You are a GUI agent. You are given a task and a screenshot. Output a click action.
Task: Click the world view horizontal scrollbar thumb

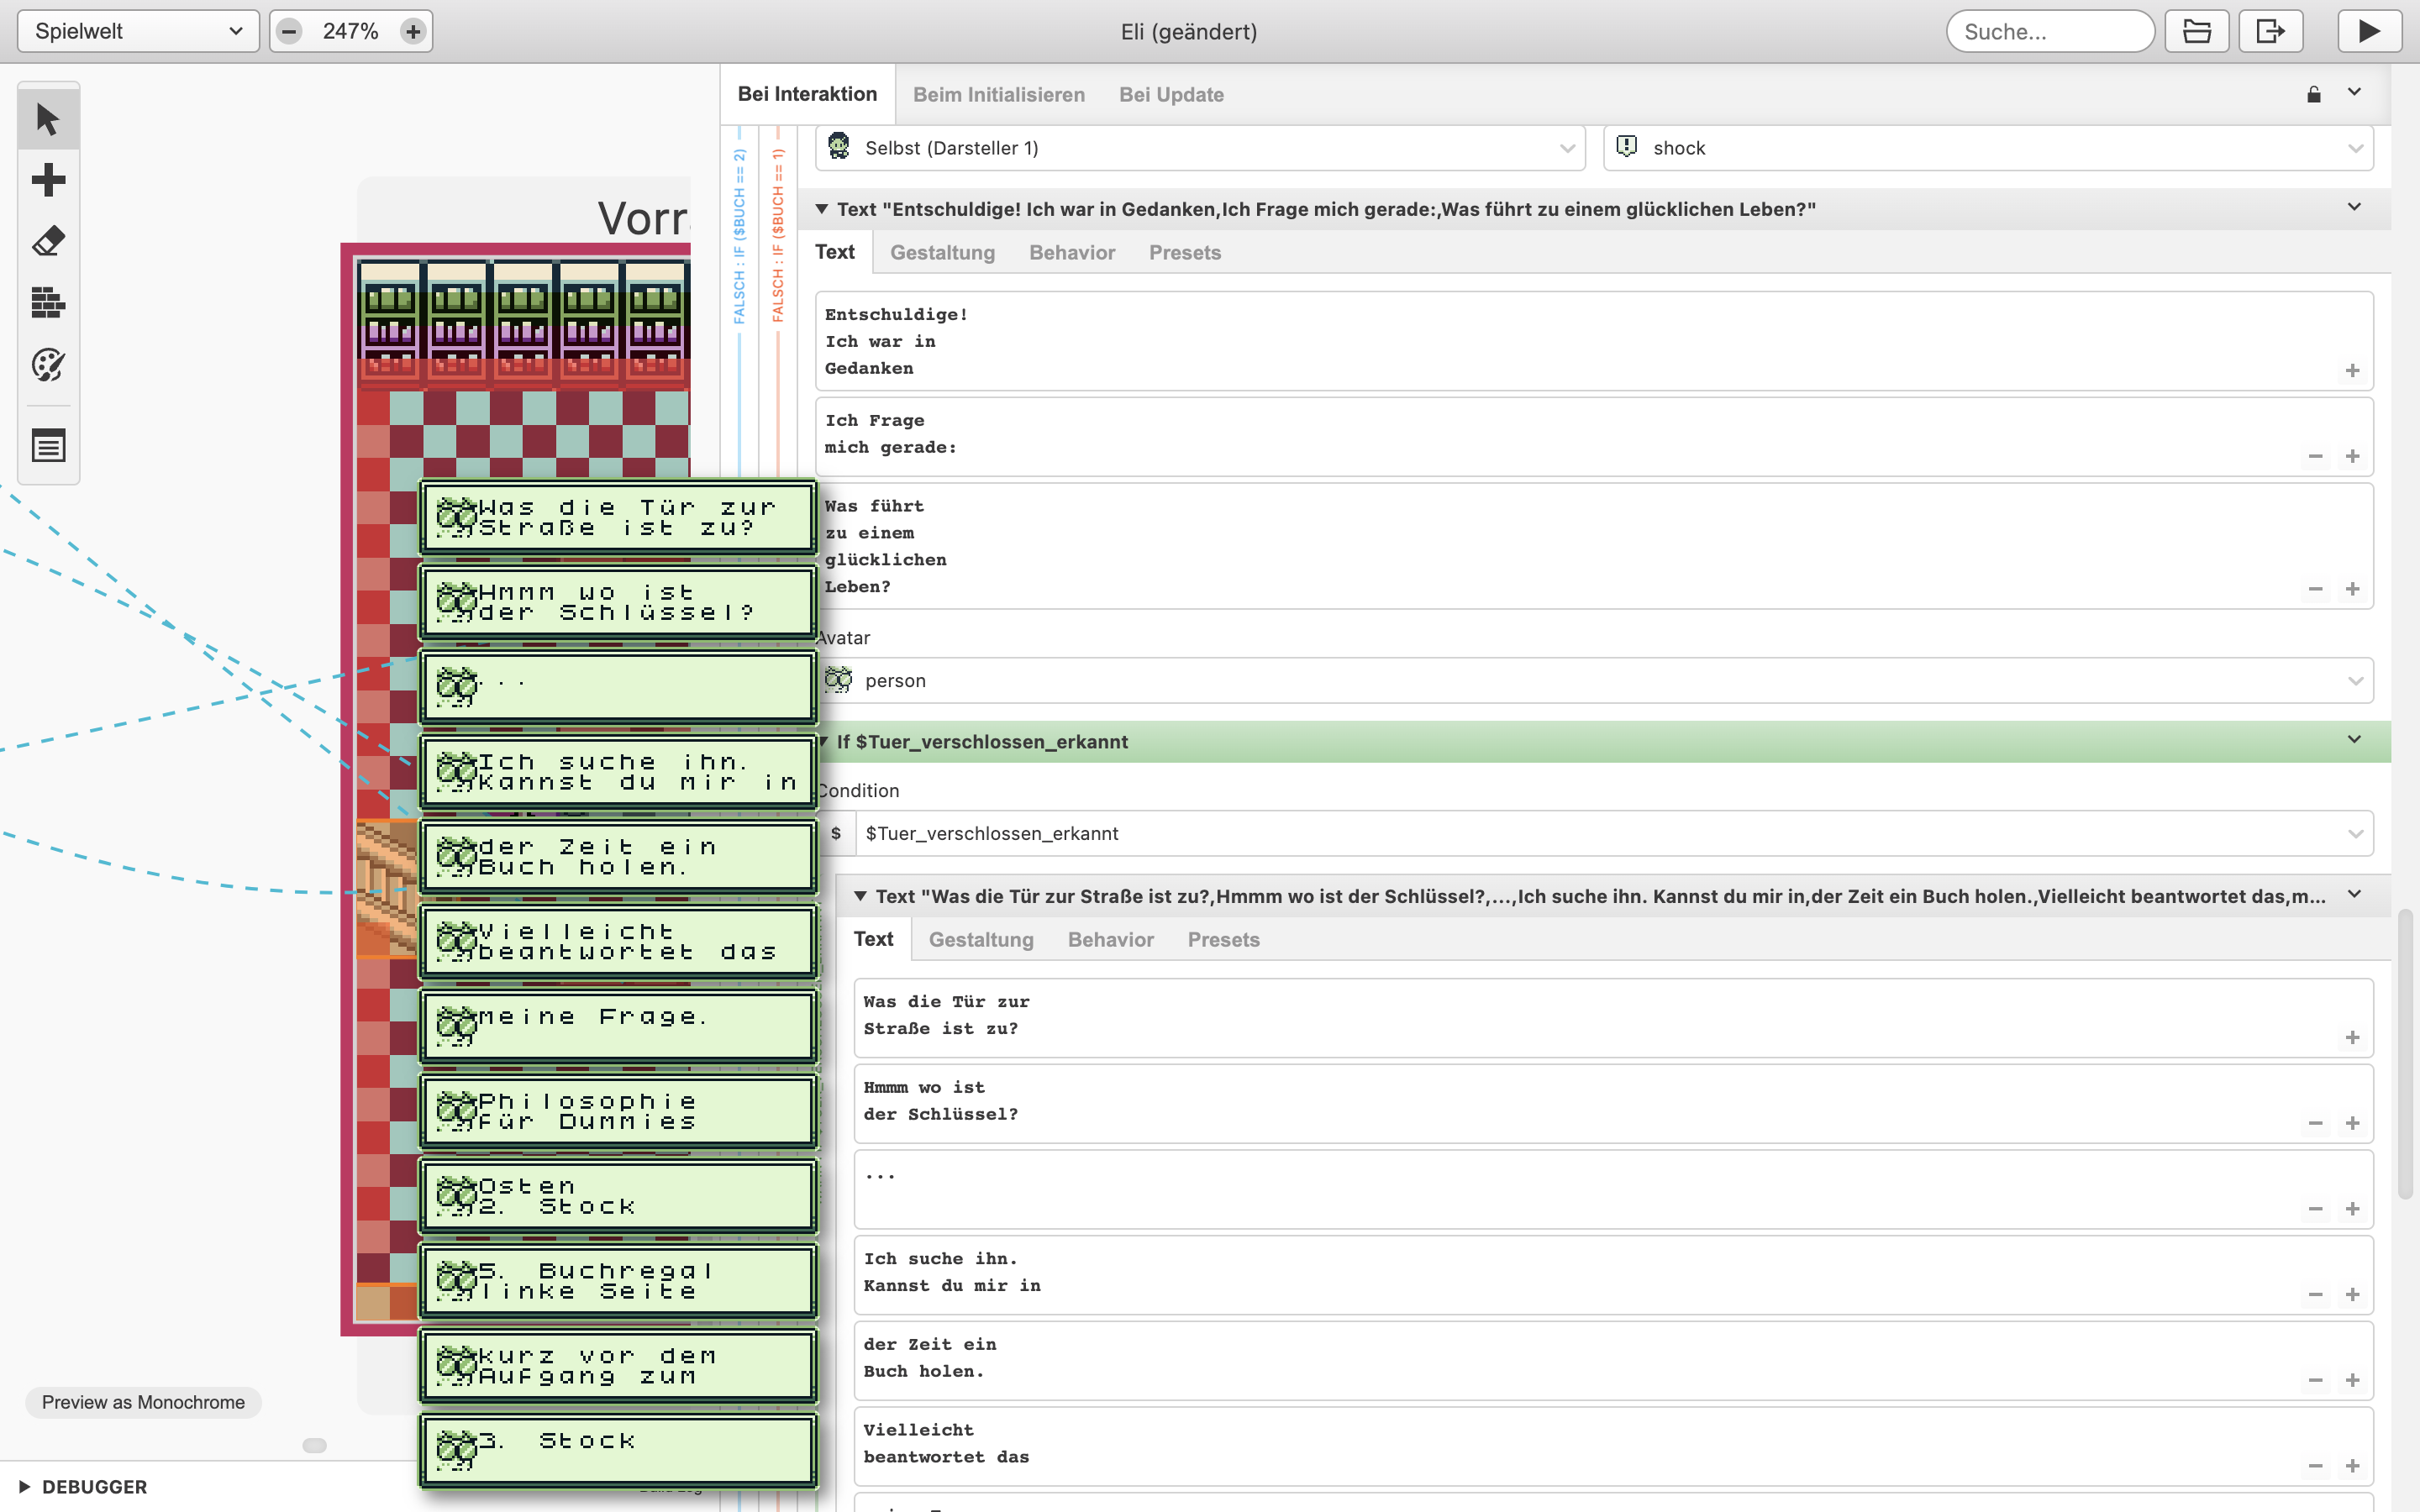(x=314, y=1445)
